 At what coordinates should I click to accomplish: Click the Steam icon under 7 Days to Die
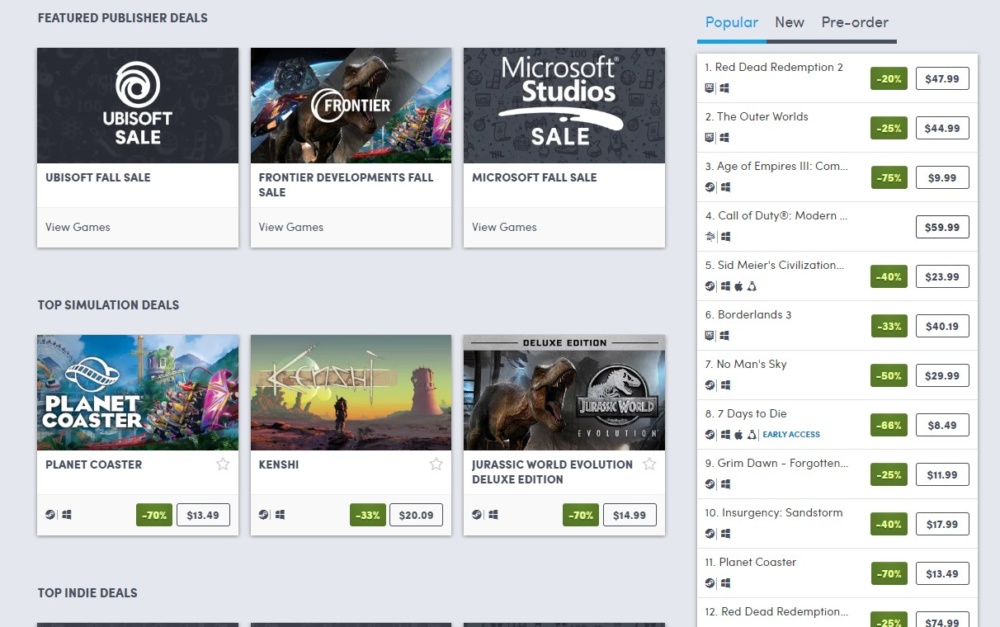710,434
